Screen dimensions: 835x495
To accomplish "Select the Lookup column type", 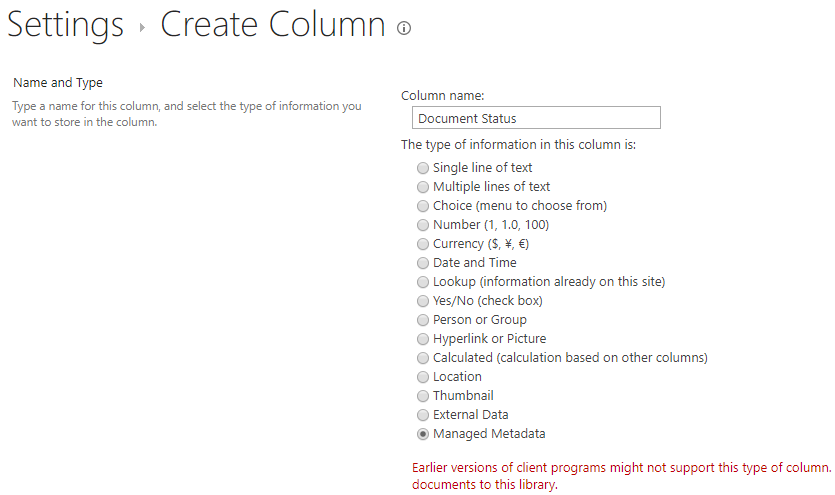I will pos(423,282).
